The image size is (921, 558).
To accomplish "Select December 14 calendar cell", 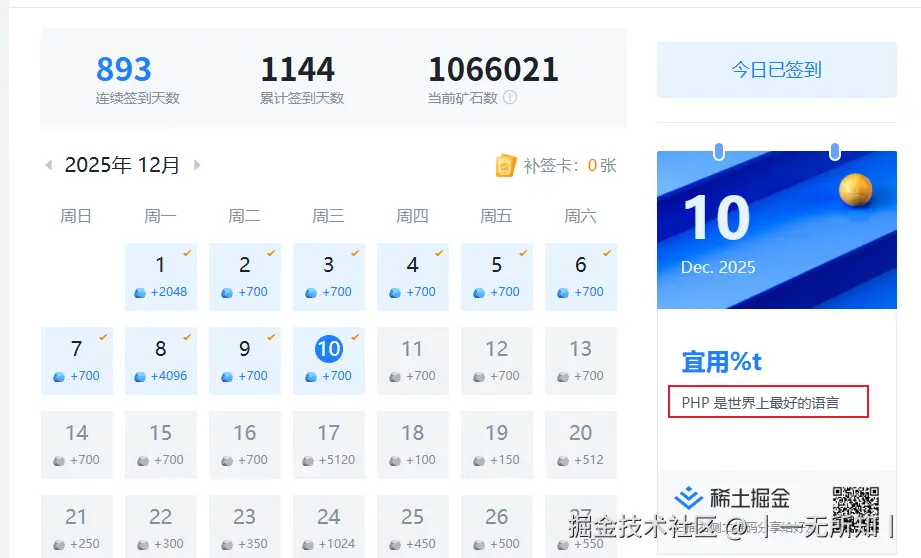I will 77,445.
